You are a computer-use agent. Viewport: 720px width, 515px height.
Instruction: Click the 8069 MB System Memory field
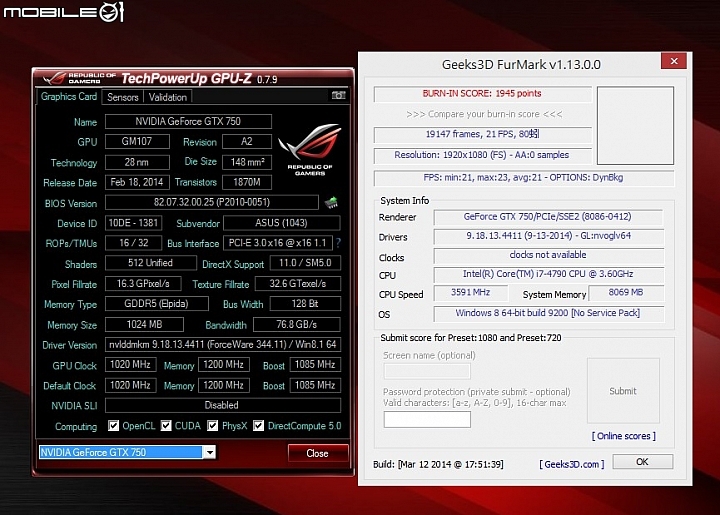626,292
